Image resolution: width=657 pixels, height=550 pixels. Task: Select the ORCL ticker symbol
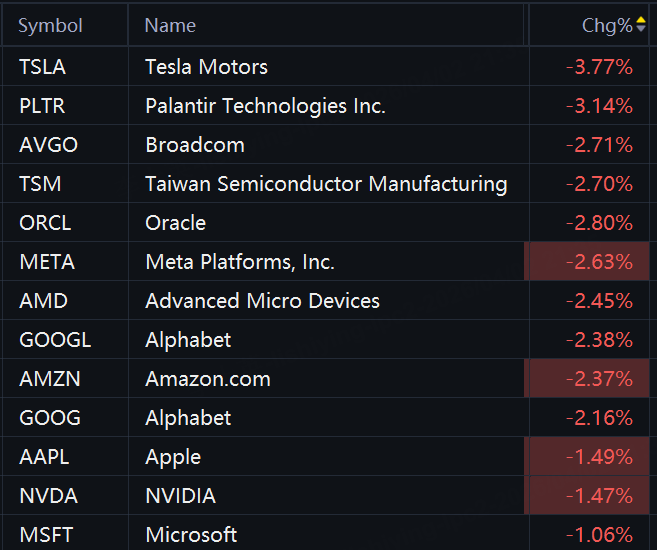[x=46, y=223]
